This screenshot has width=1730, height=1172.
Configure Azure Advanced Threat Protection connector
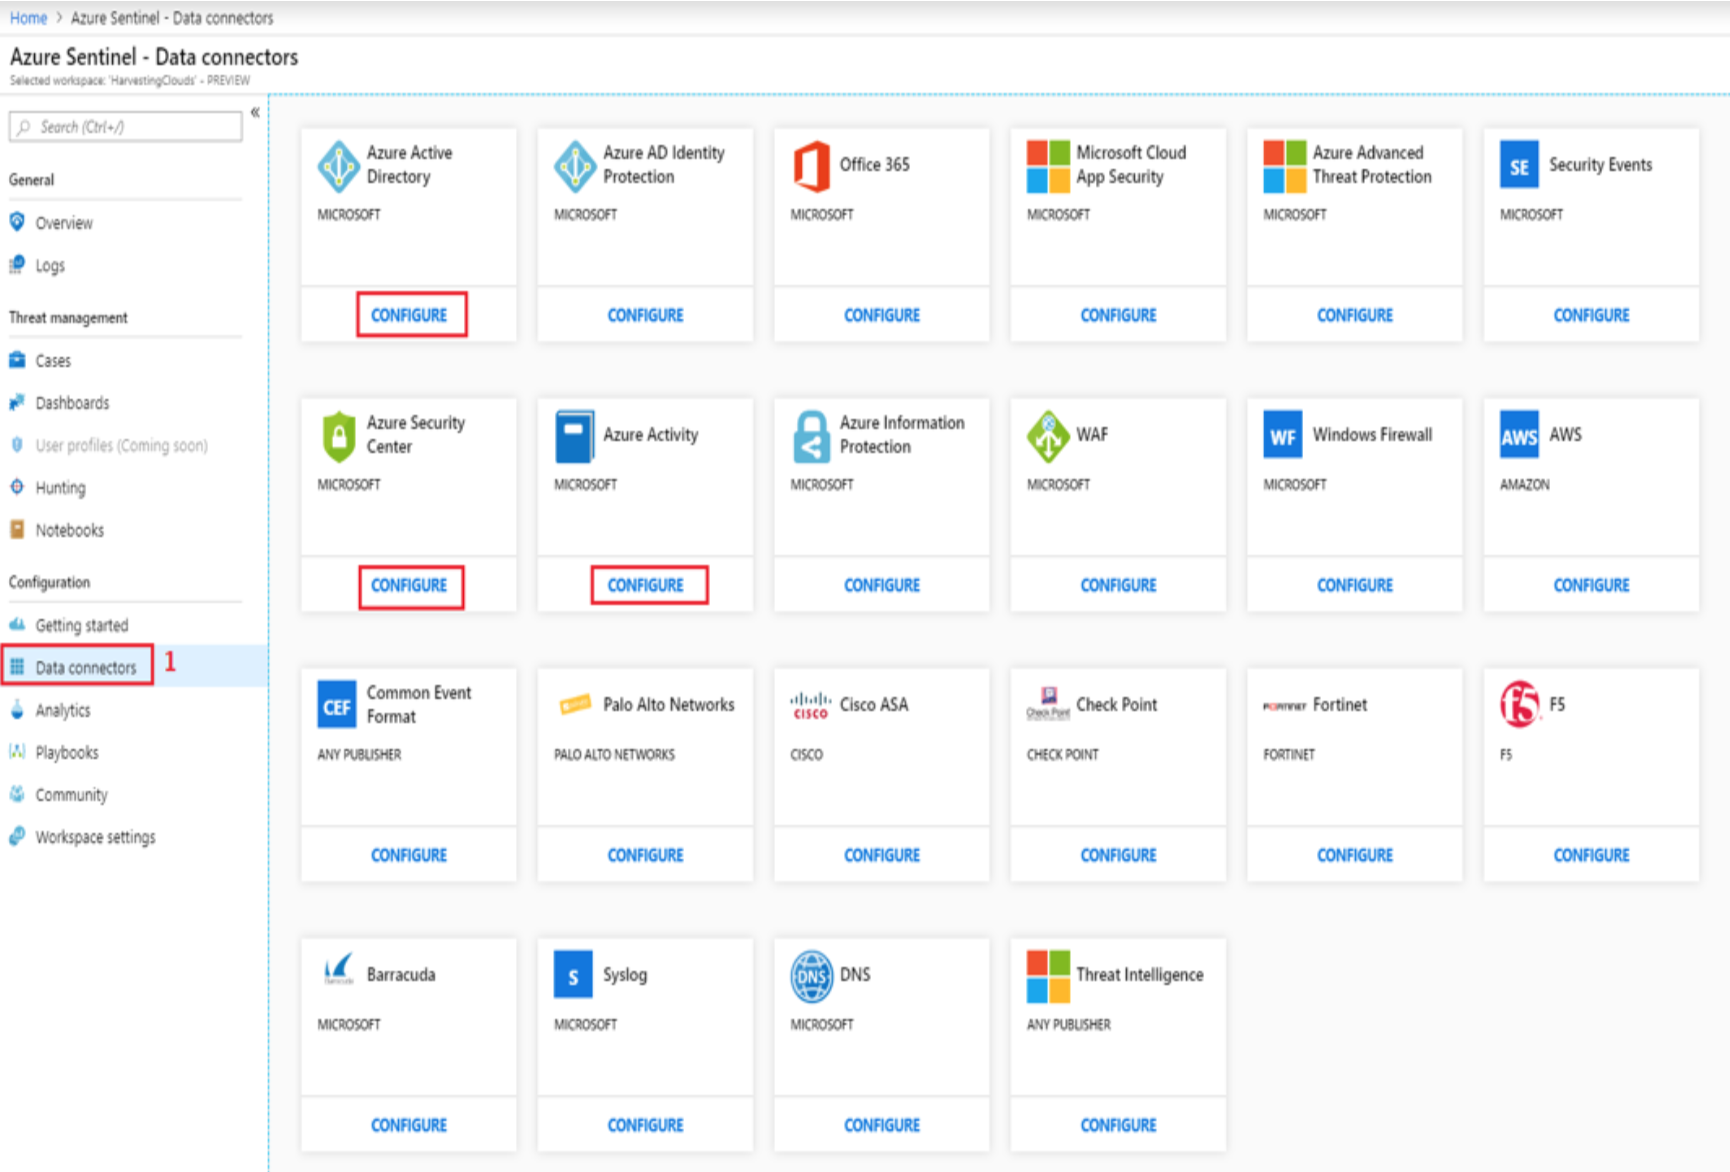[1355, 315]
